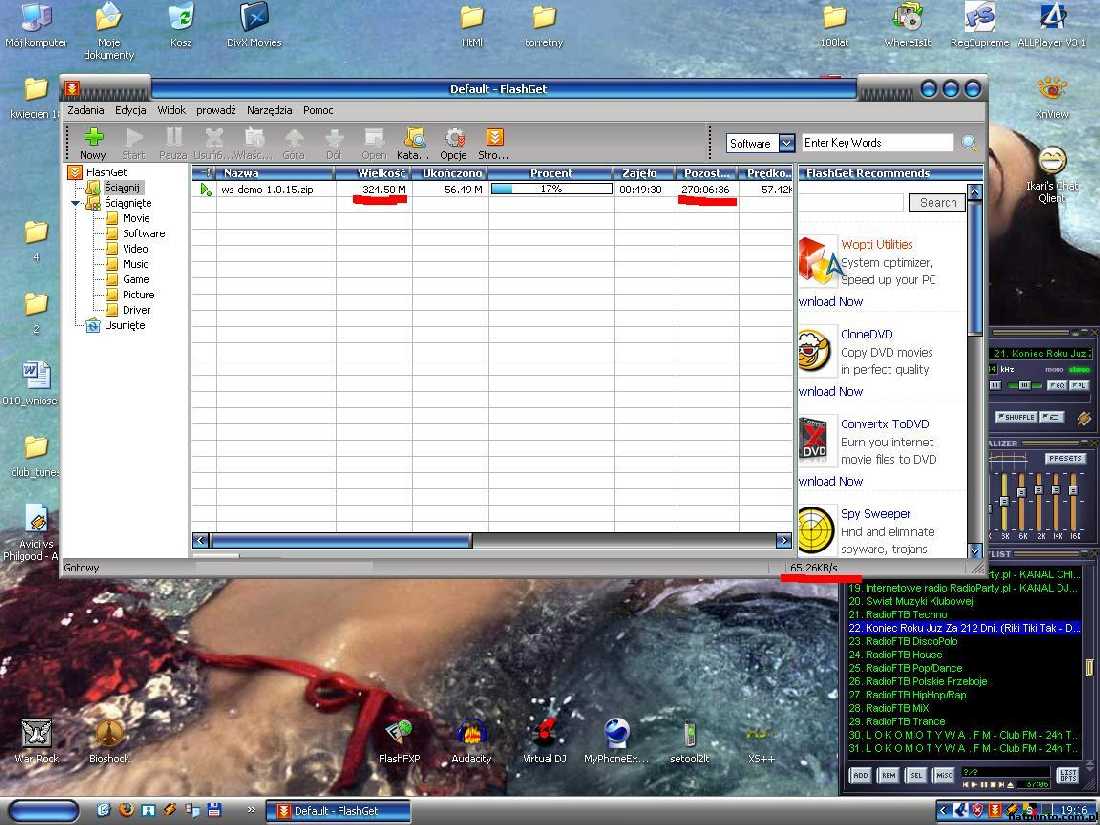Image resolution: width=1100 pixels, height=825 pixels.
Task: Select the Software category folder
Action: pyautogui.click(x=136, y=234)
